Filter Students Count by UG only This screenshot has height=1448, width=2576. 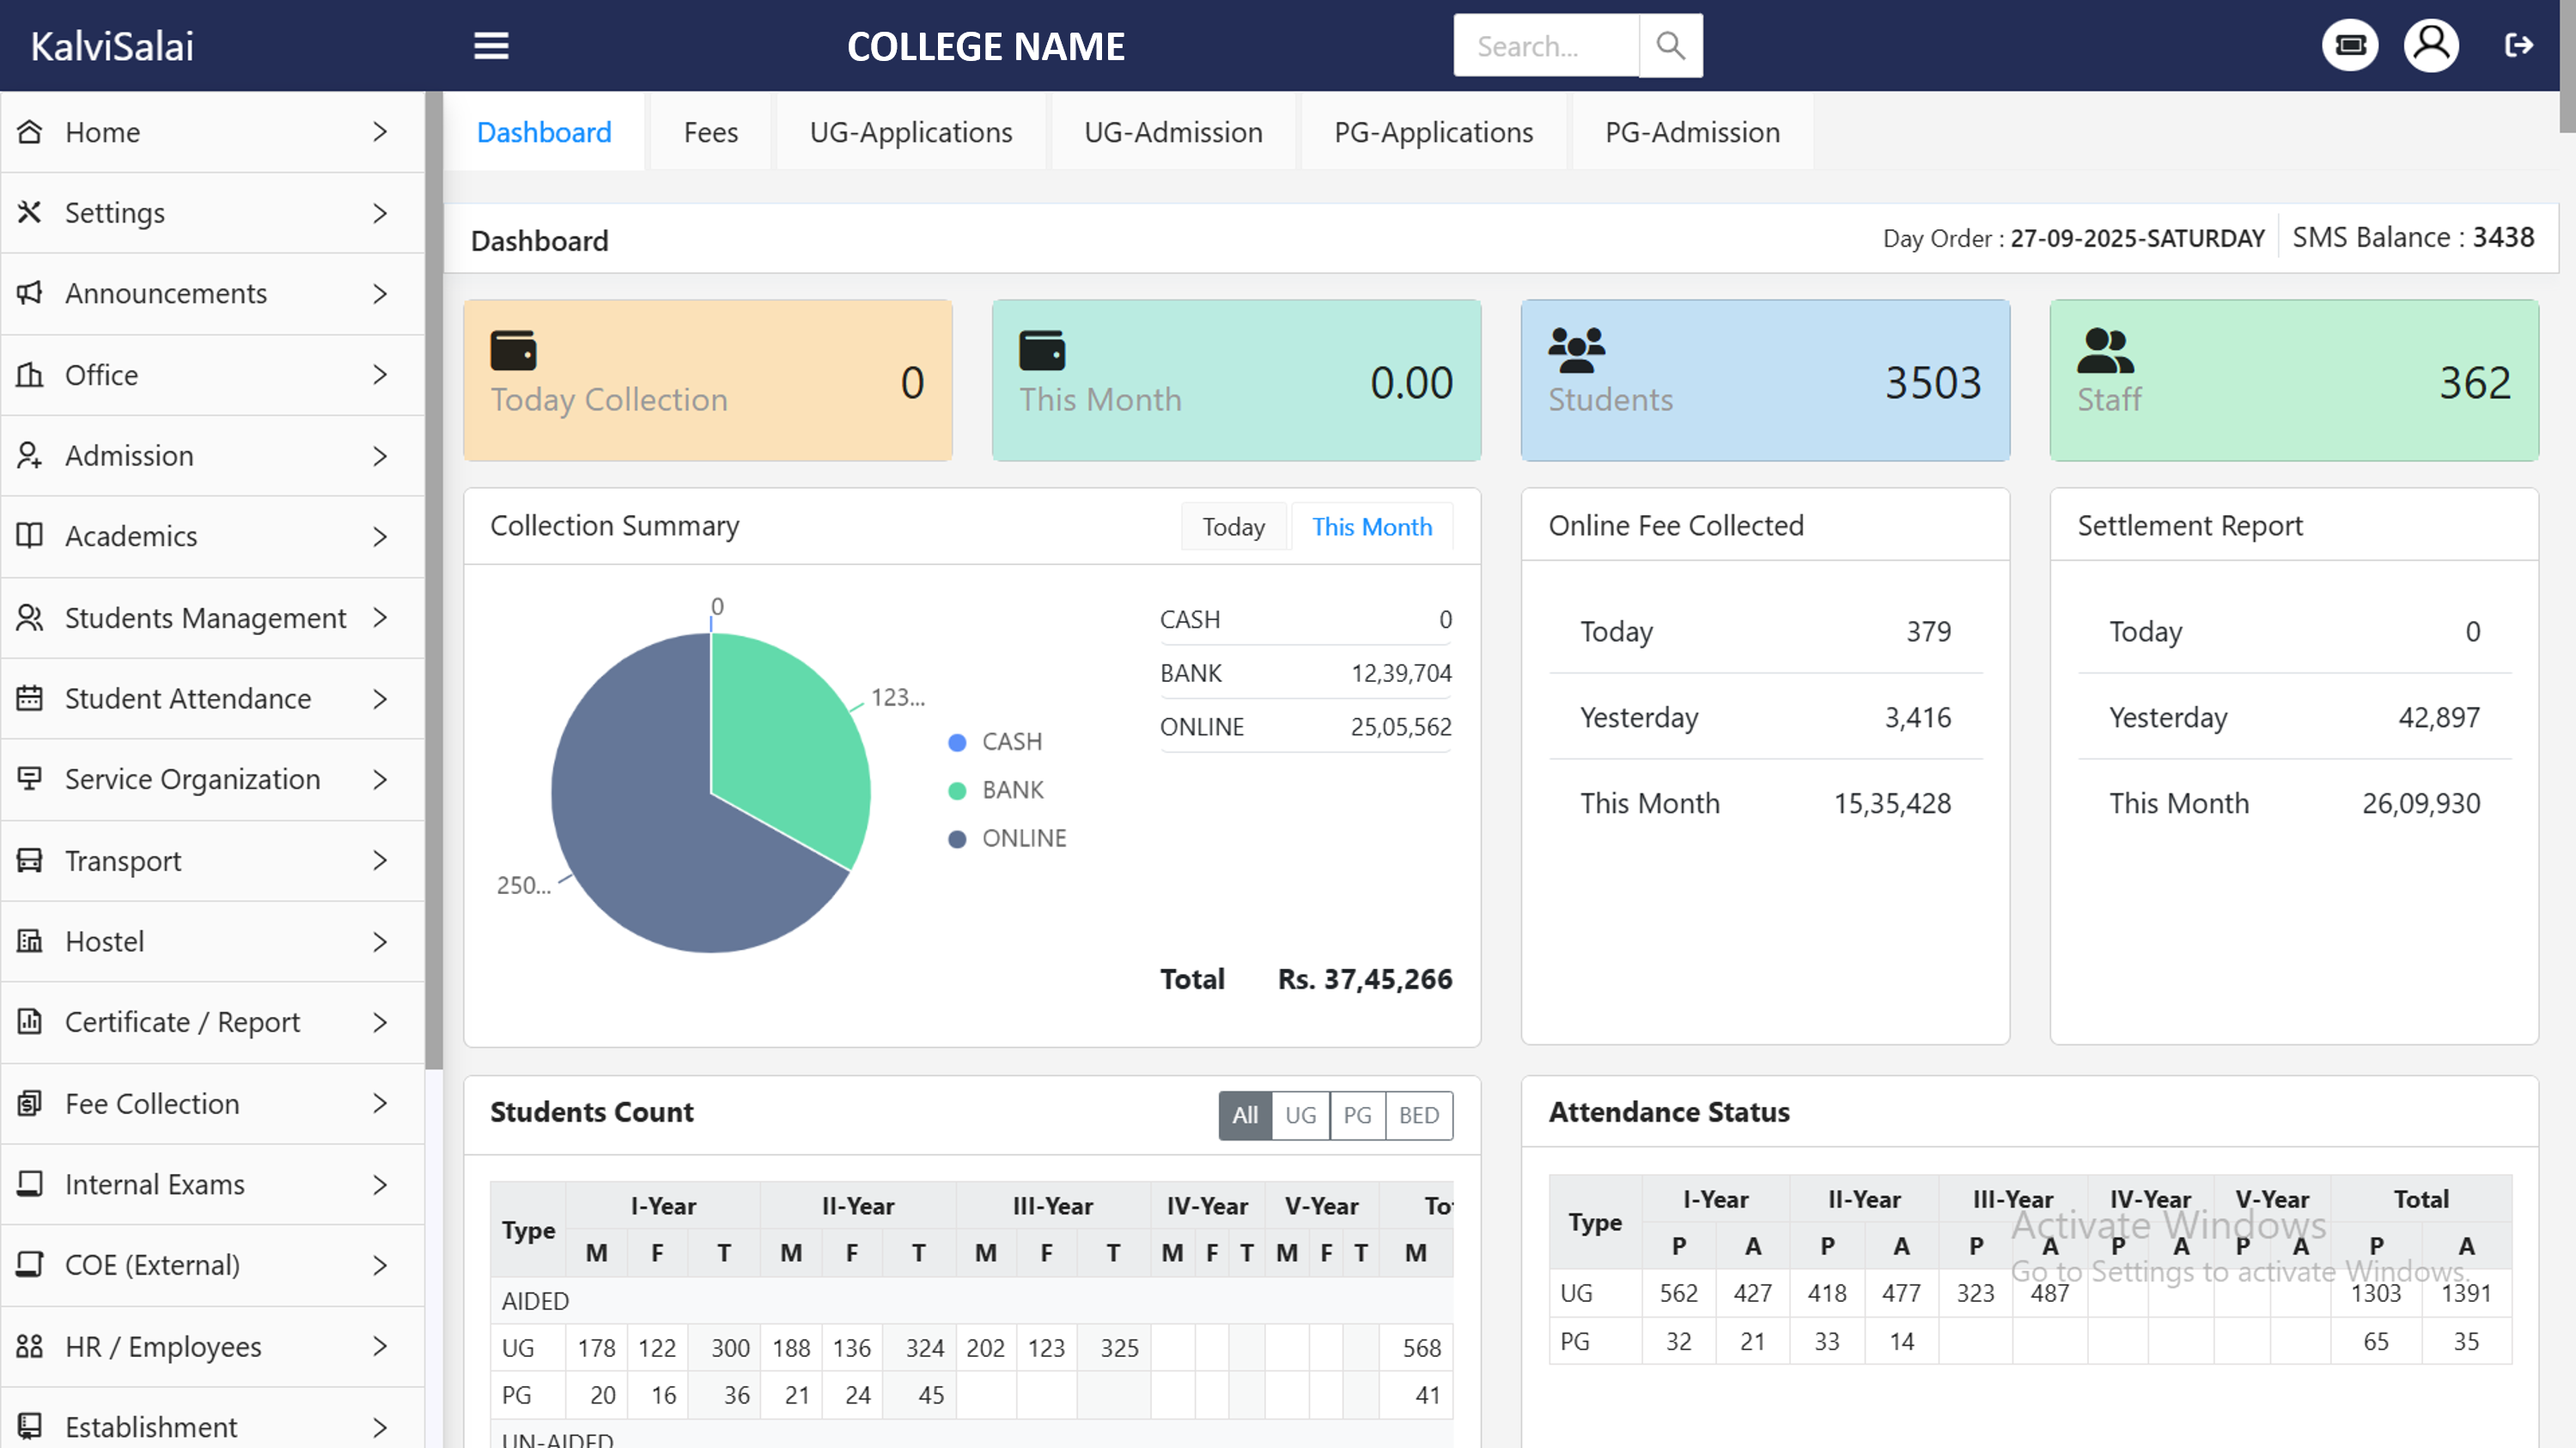tap(1299, 1115)
